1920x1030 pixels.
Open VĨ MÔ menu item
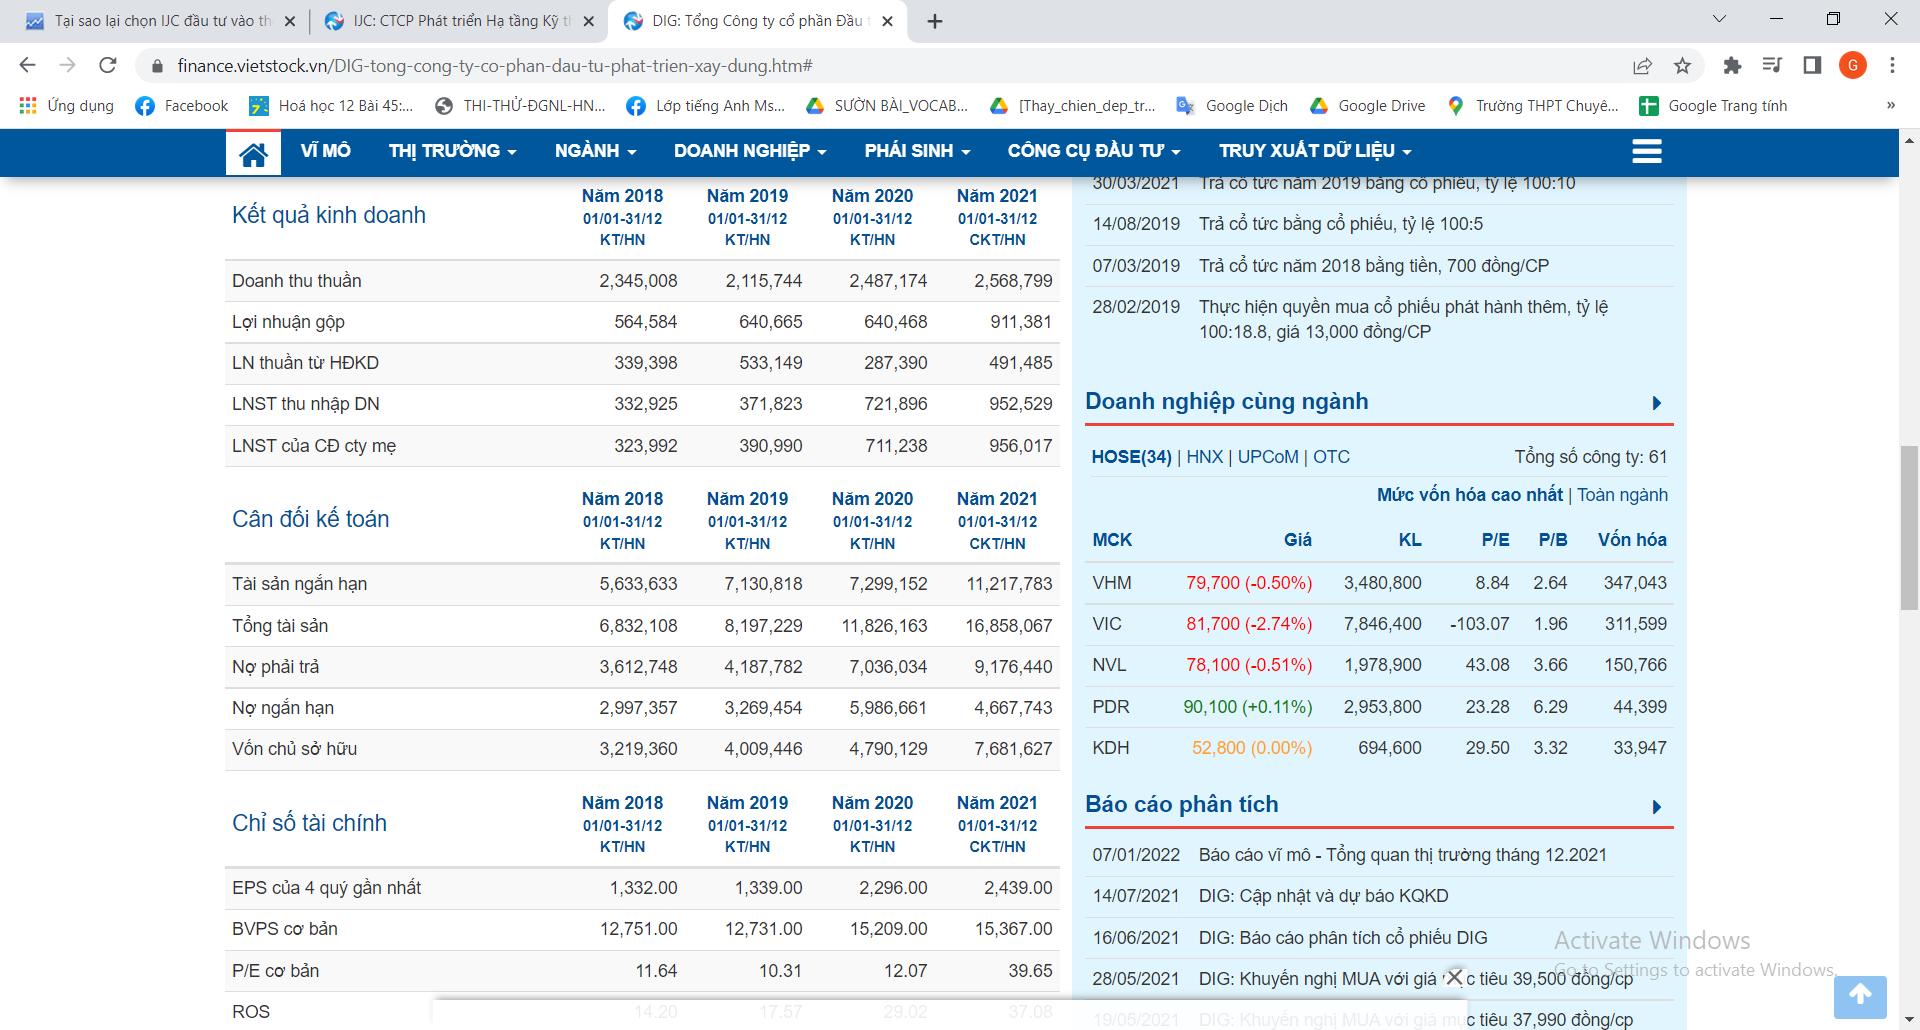(325, 151)
